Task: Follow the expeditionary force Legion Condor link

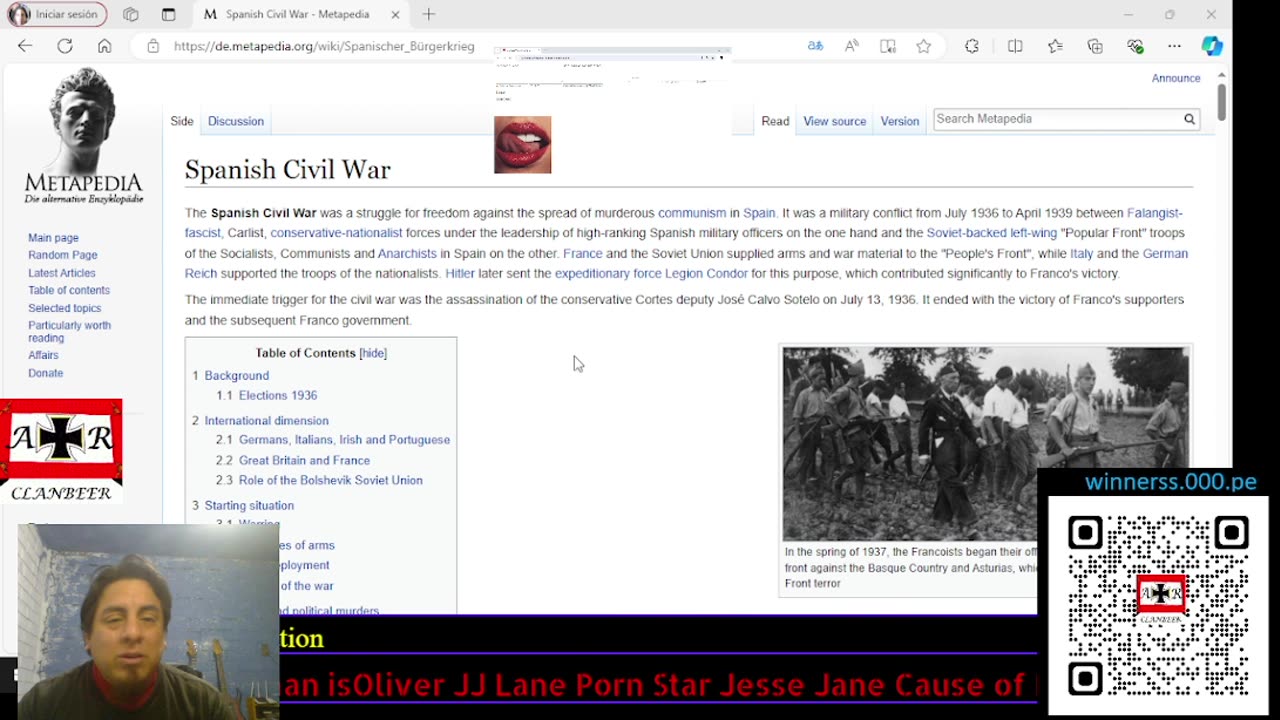Action: coord(651,274)
